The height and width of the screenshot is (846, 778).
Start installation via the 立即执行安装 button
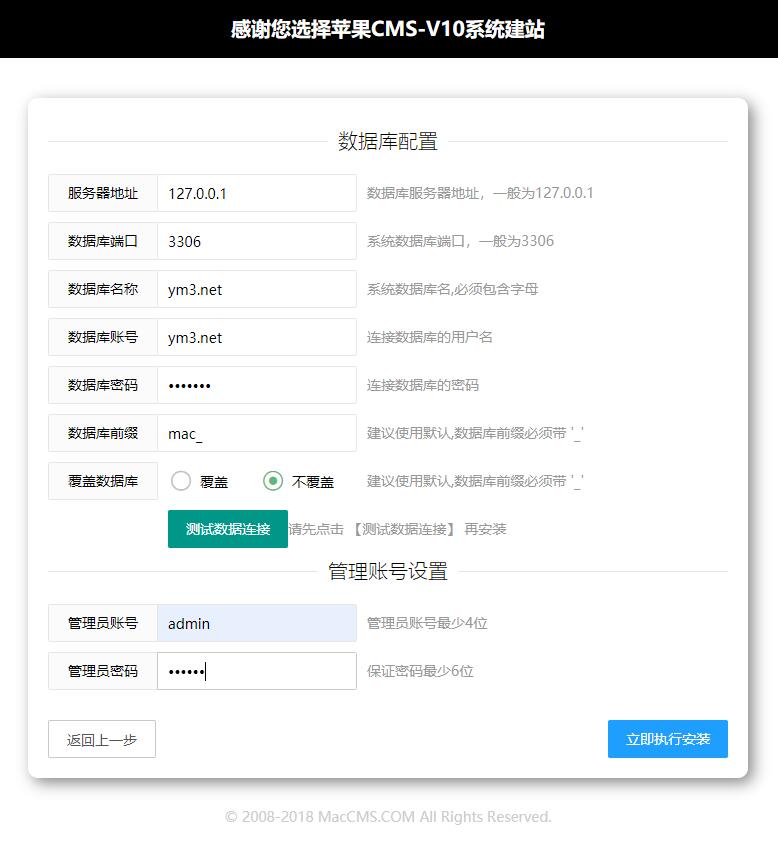tap(667, 739)
